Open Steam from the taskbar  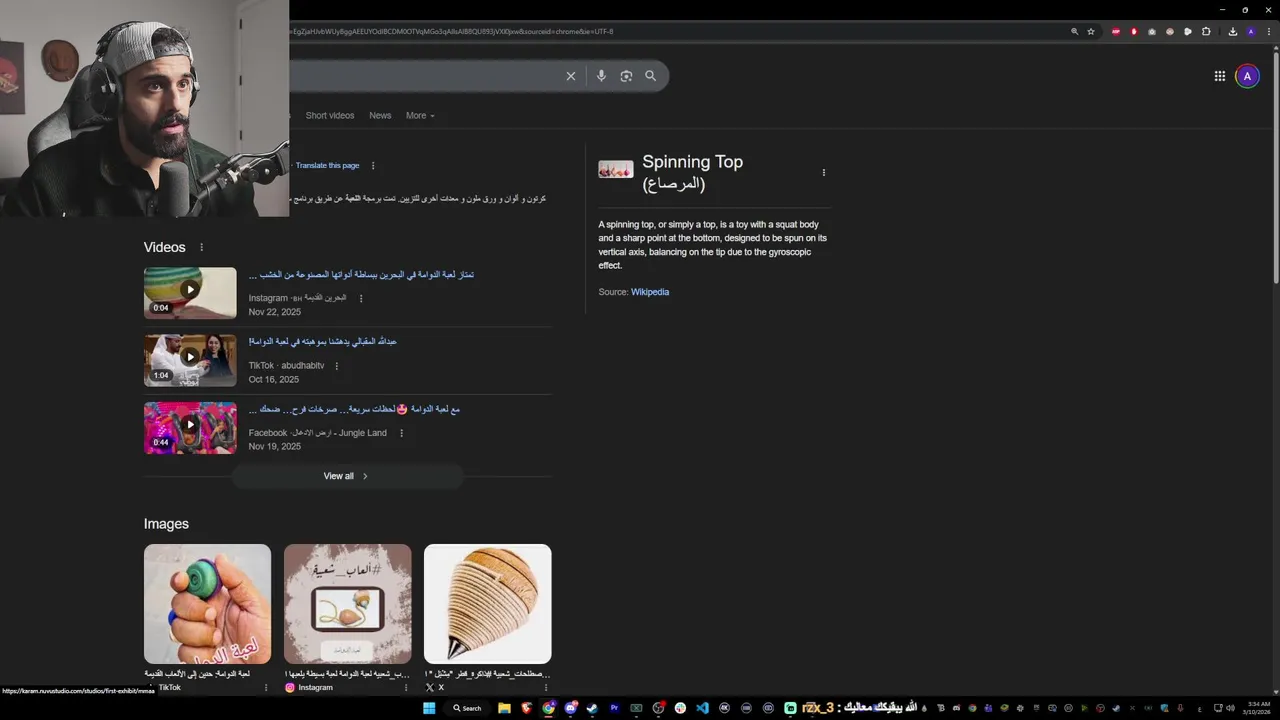coord(592,708)
